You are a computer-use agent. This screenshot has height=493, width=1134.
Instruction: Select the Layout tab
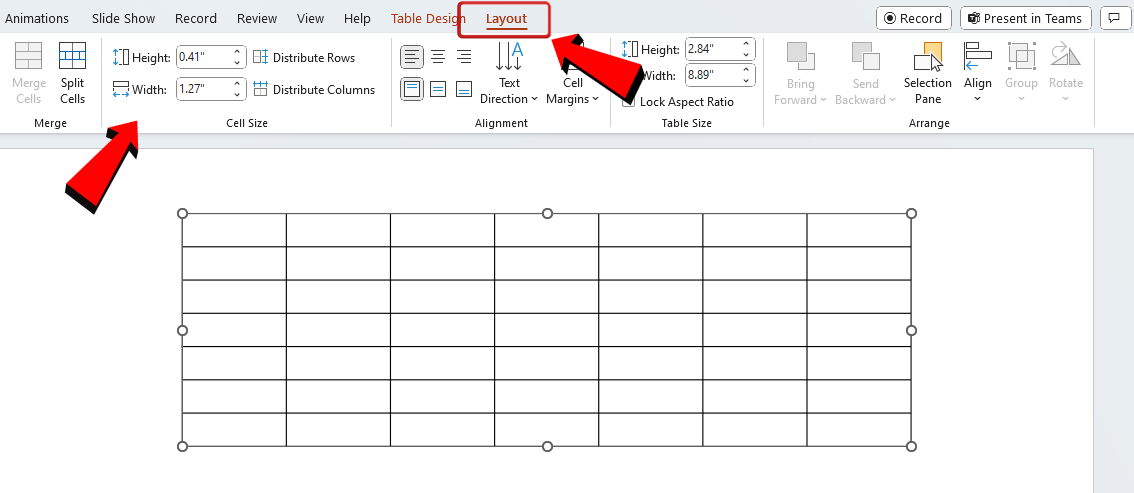click(x=506, y=19)
